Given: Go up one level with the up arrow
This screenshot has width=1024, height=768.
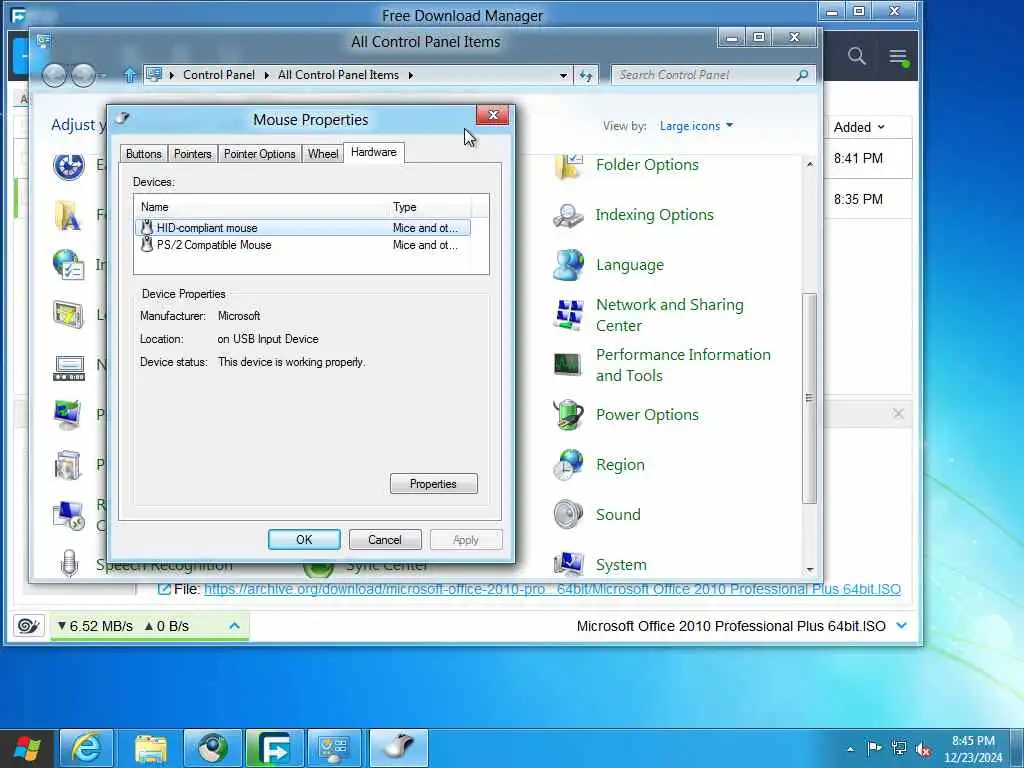Looking at the screenshot, I should coord(130,75).
